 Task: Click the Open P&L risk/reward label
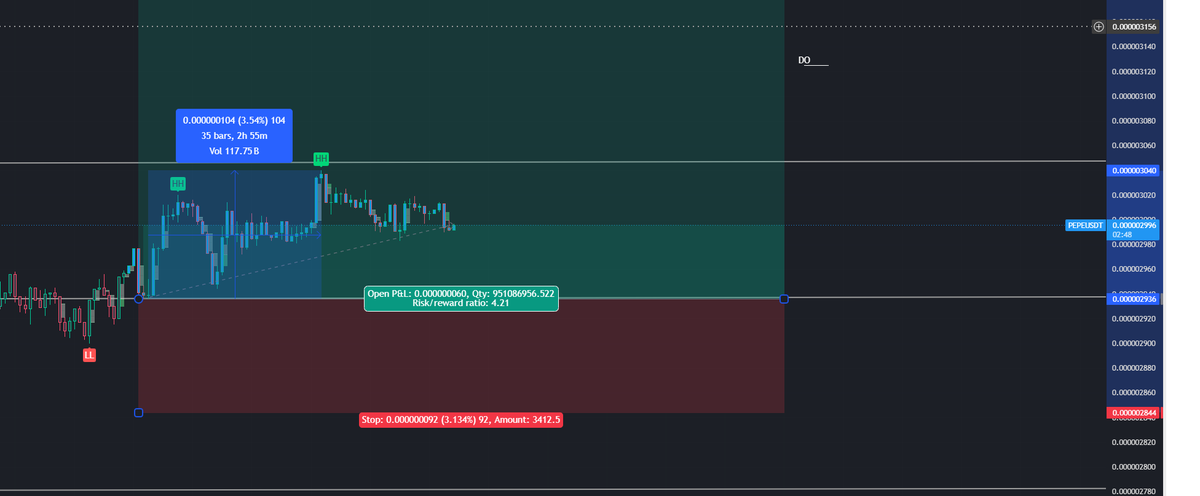click(x=461, y=298)
